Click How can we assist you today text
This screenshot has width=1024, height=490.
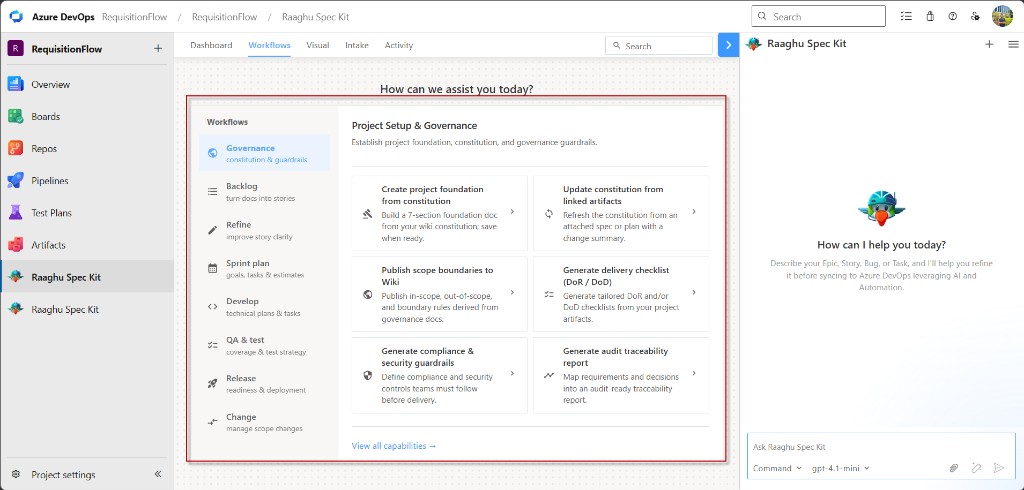pos(456,89)
